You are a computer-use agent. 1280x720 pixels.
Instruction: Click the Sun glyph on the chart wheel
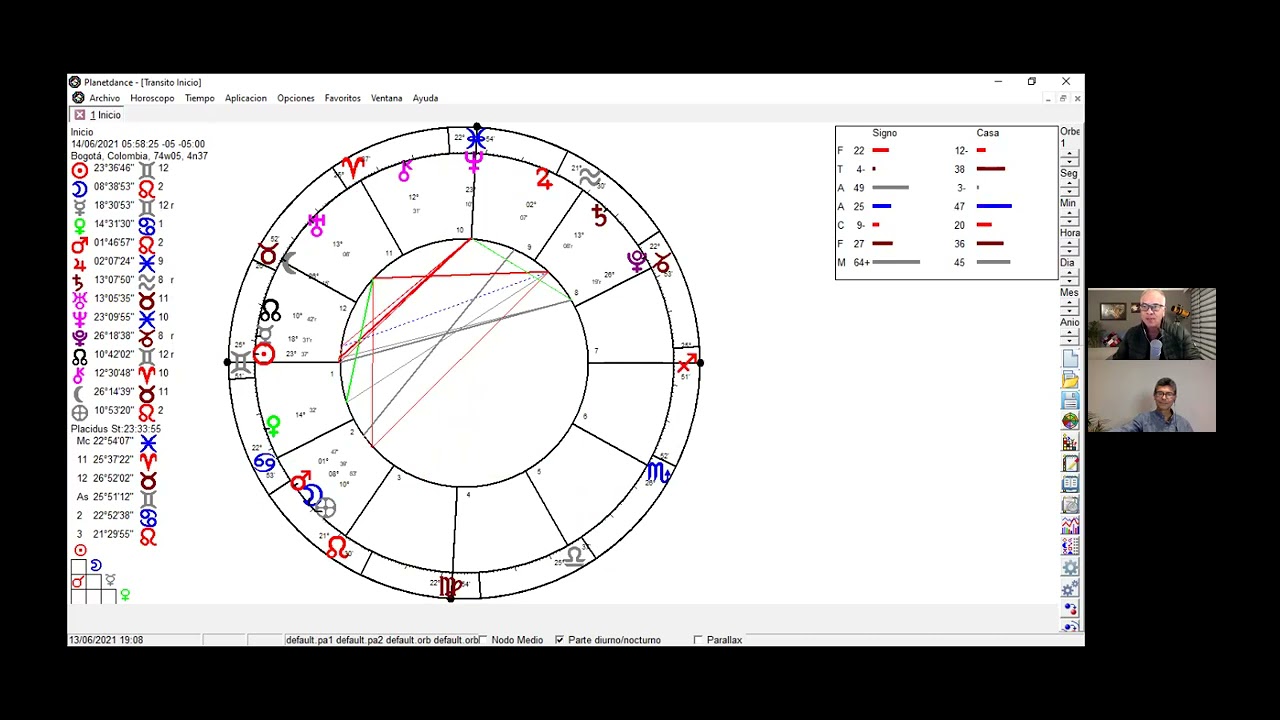coord(263,354)
